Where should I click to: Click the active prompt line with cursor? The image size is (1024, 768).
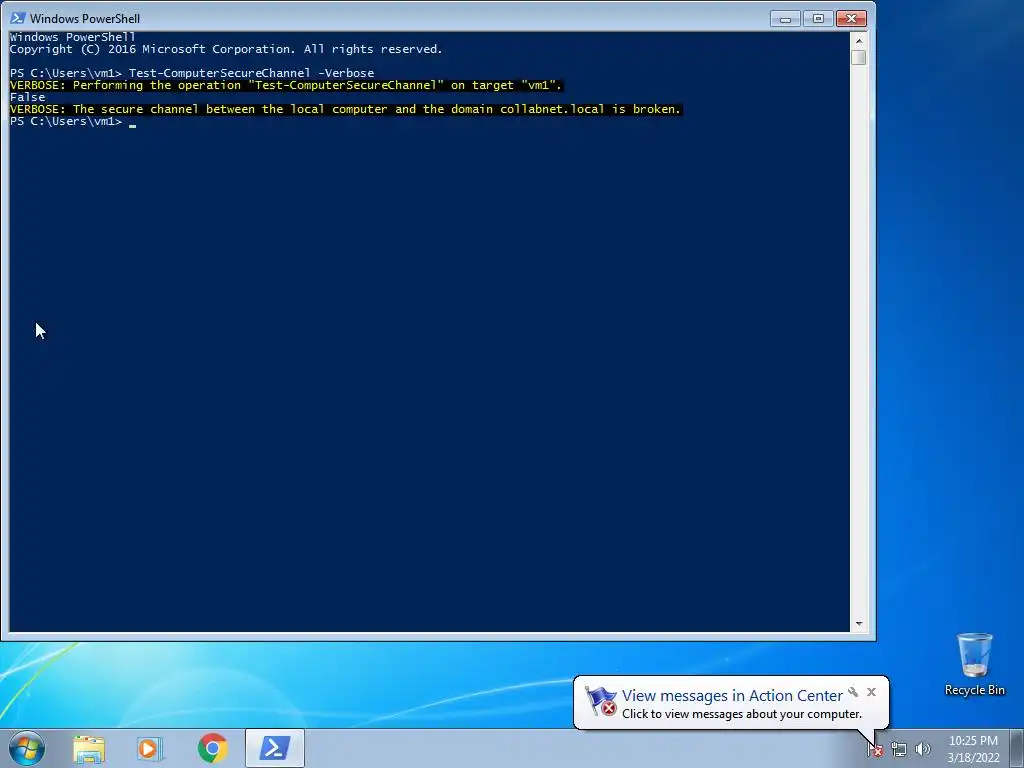tap(73, 121)
